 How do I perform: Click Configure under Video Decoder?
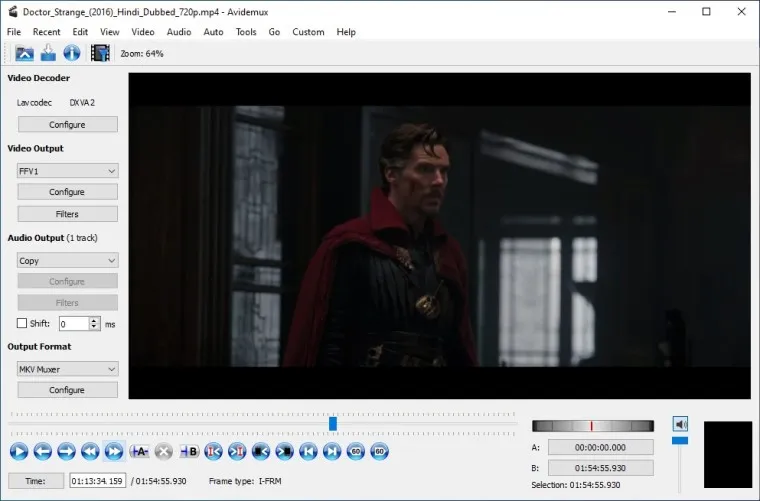pyautogui.click(x=67, y=125)
